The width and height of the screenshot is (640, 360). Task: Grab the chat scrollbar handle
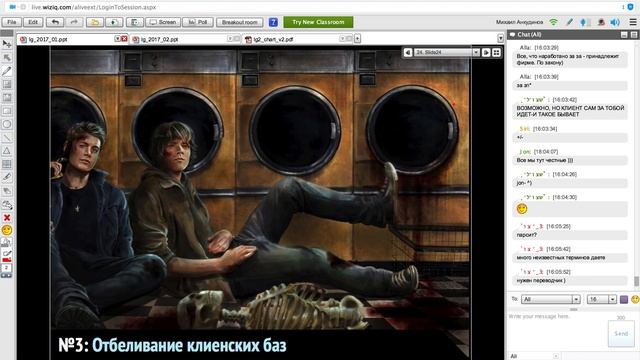pos(636,281)
